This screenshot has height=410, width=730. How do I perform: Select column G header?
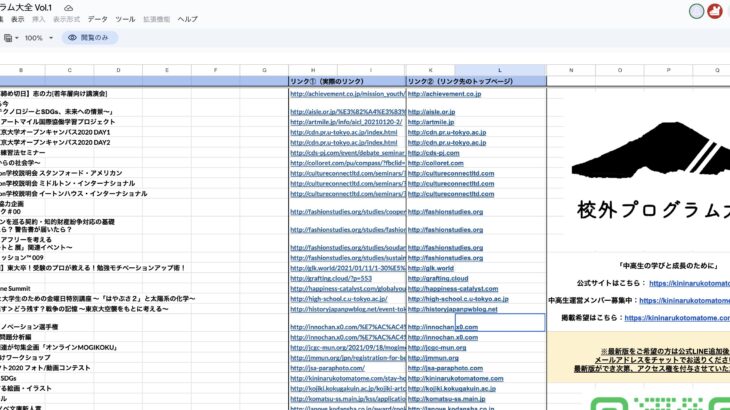click(x=264, y=70)
